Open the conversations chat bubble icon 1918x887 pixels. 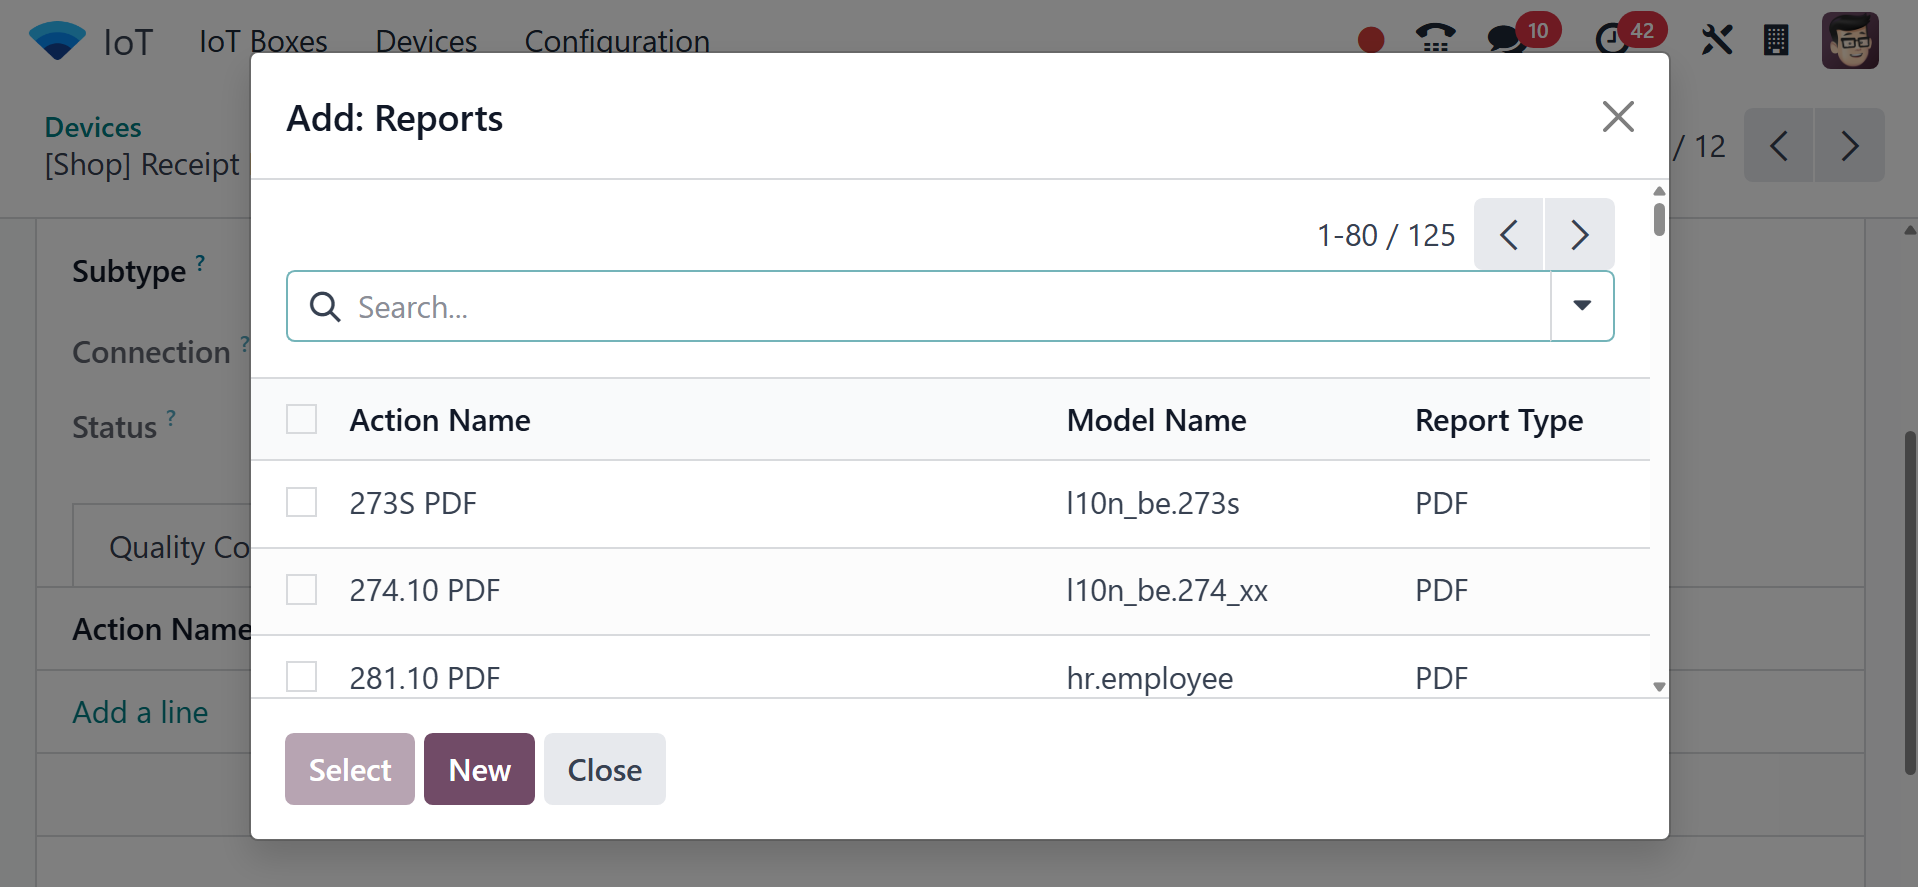click(x=1505, y=40)
